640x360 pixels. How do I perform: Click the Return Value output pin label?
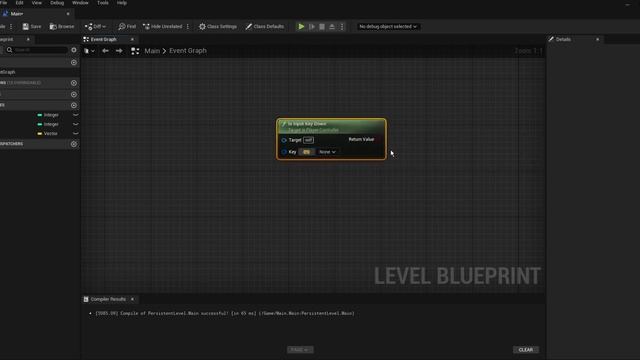(x=361, y=139)
